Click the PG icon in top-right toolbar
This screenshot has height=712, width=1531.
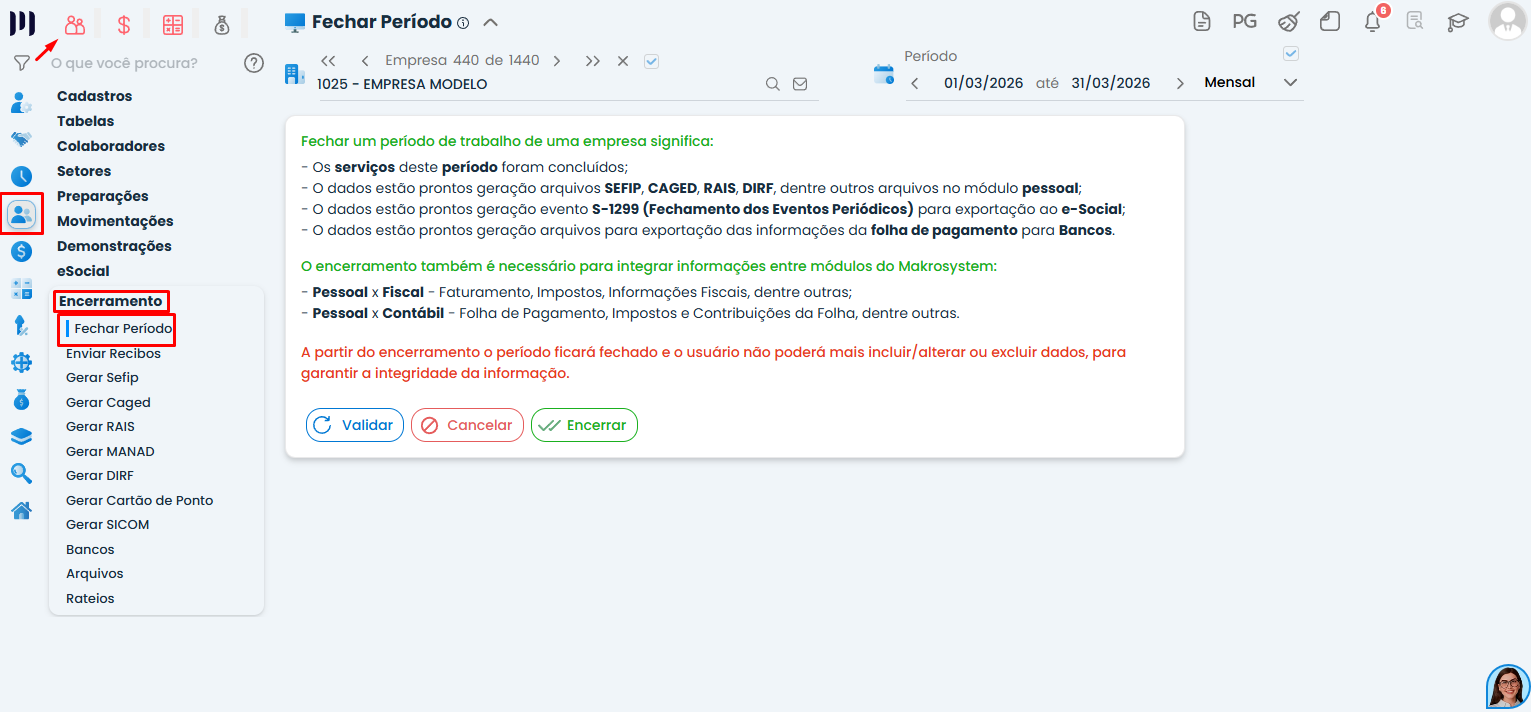point(1244,21)
